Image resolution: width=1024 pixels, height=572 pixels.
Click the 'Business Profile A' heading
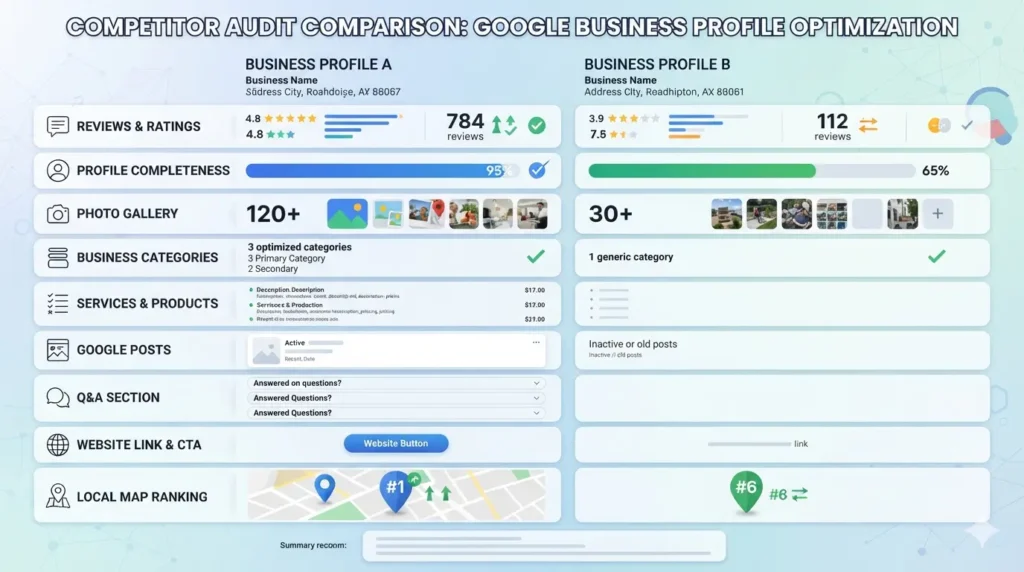point(318,65)
